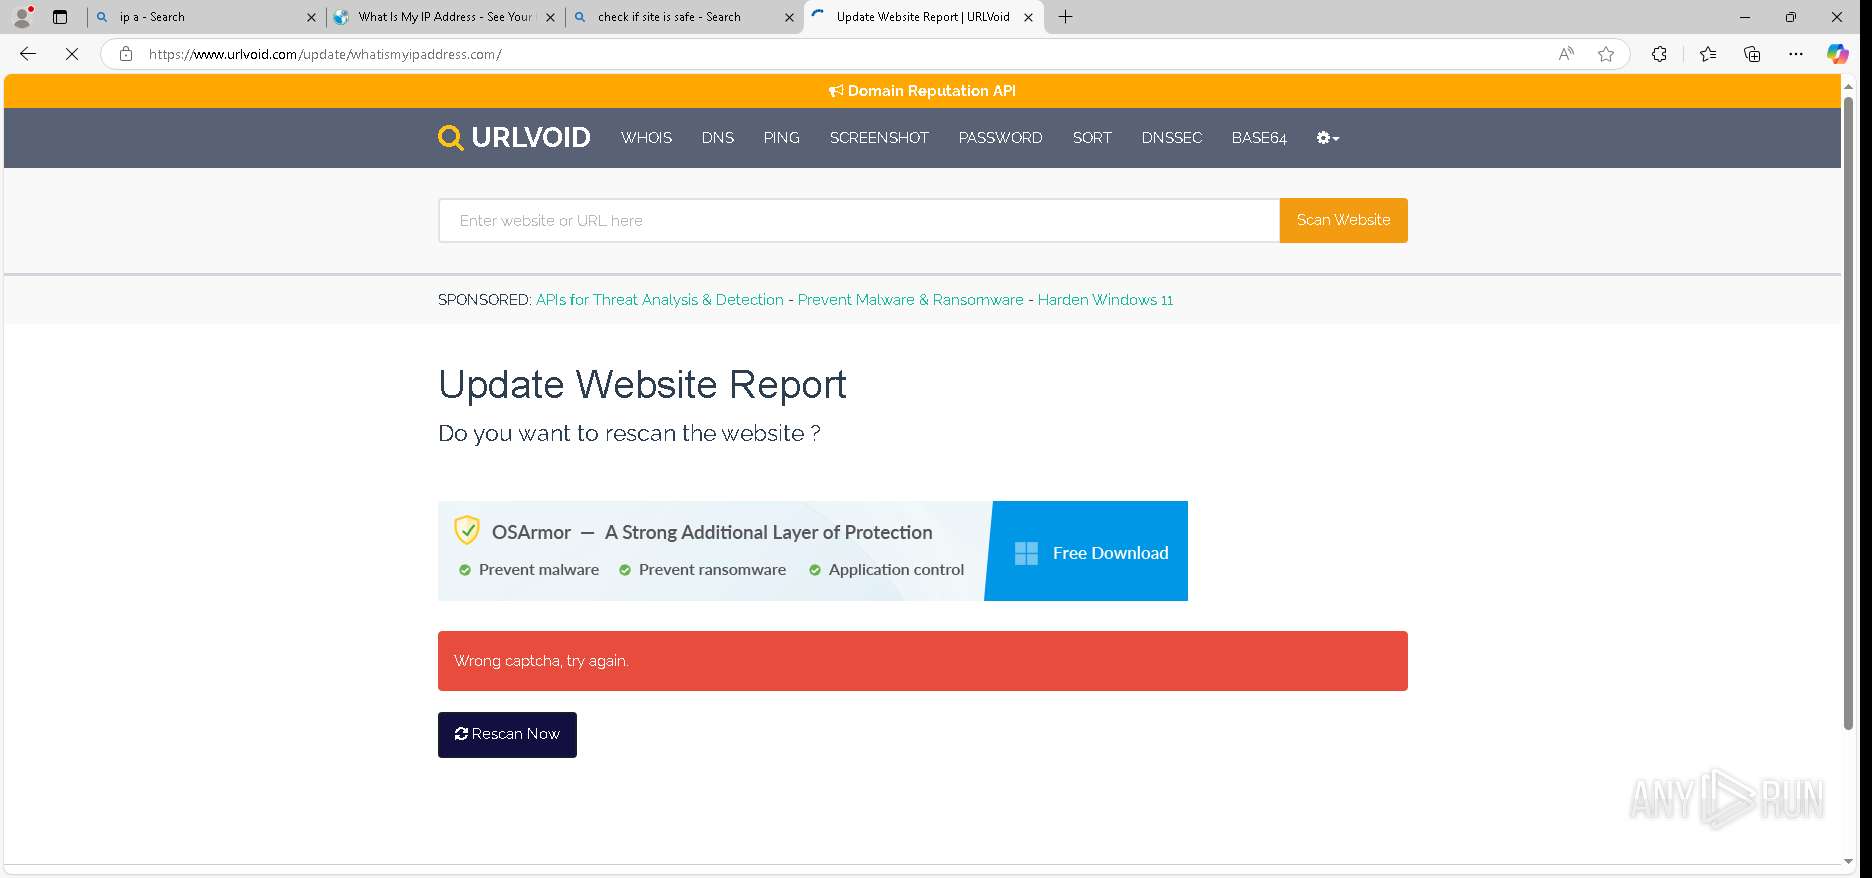Open 'Harden Windows 11' link
This screenshot has height=878, width=1872.
[1105, 300]
